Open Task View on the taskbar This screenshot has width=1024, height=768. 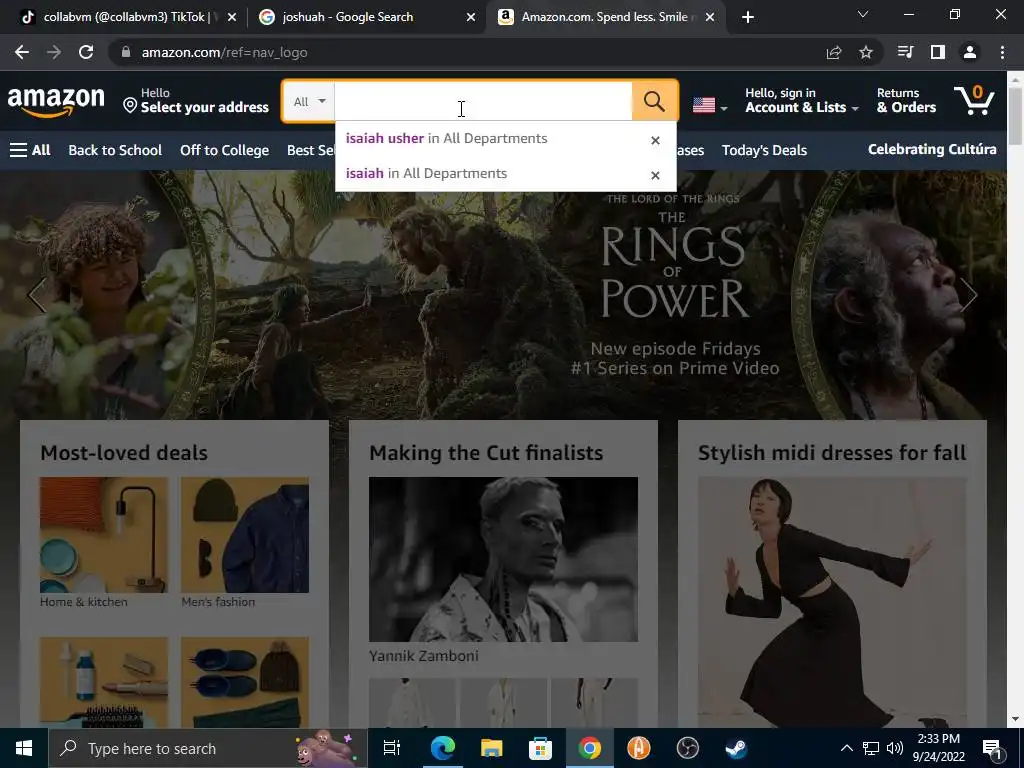pos(392,748)
